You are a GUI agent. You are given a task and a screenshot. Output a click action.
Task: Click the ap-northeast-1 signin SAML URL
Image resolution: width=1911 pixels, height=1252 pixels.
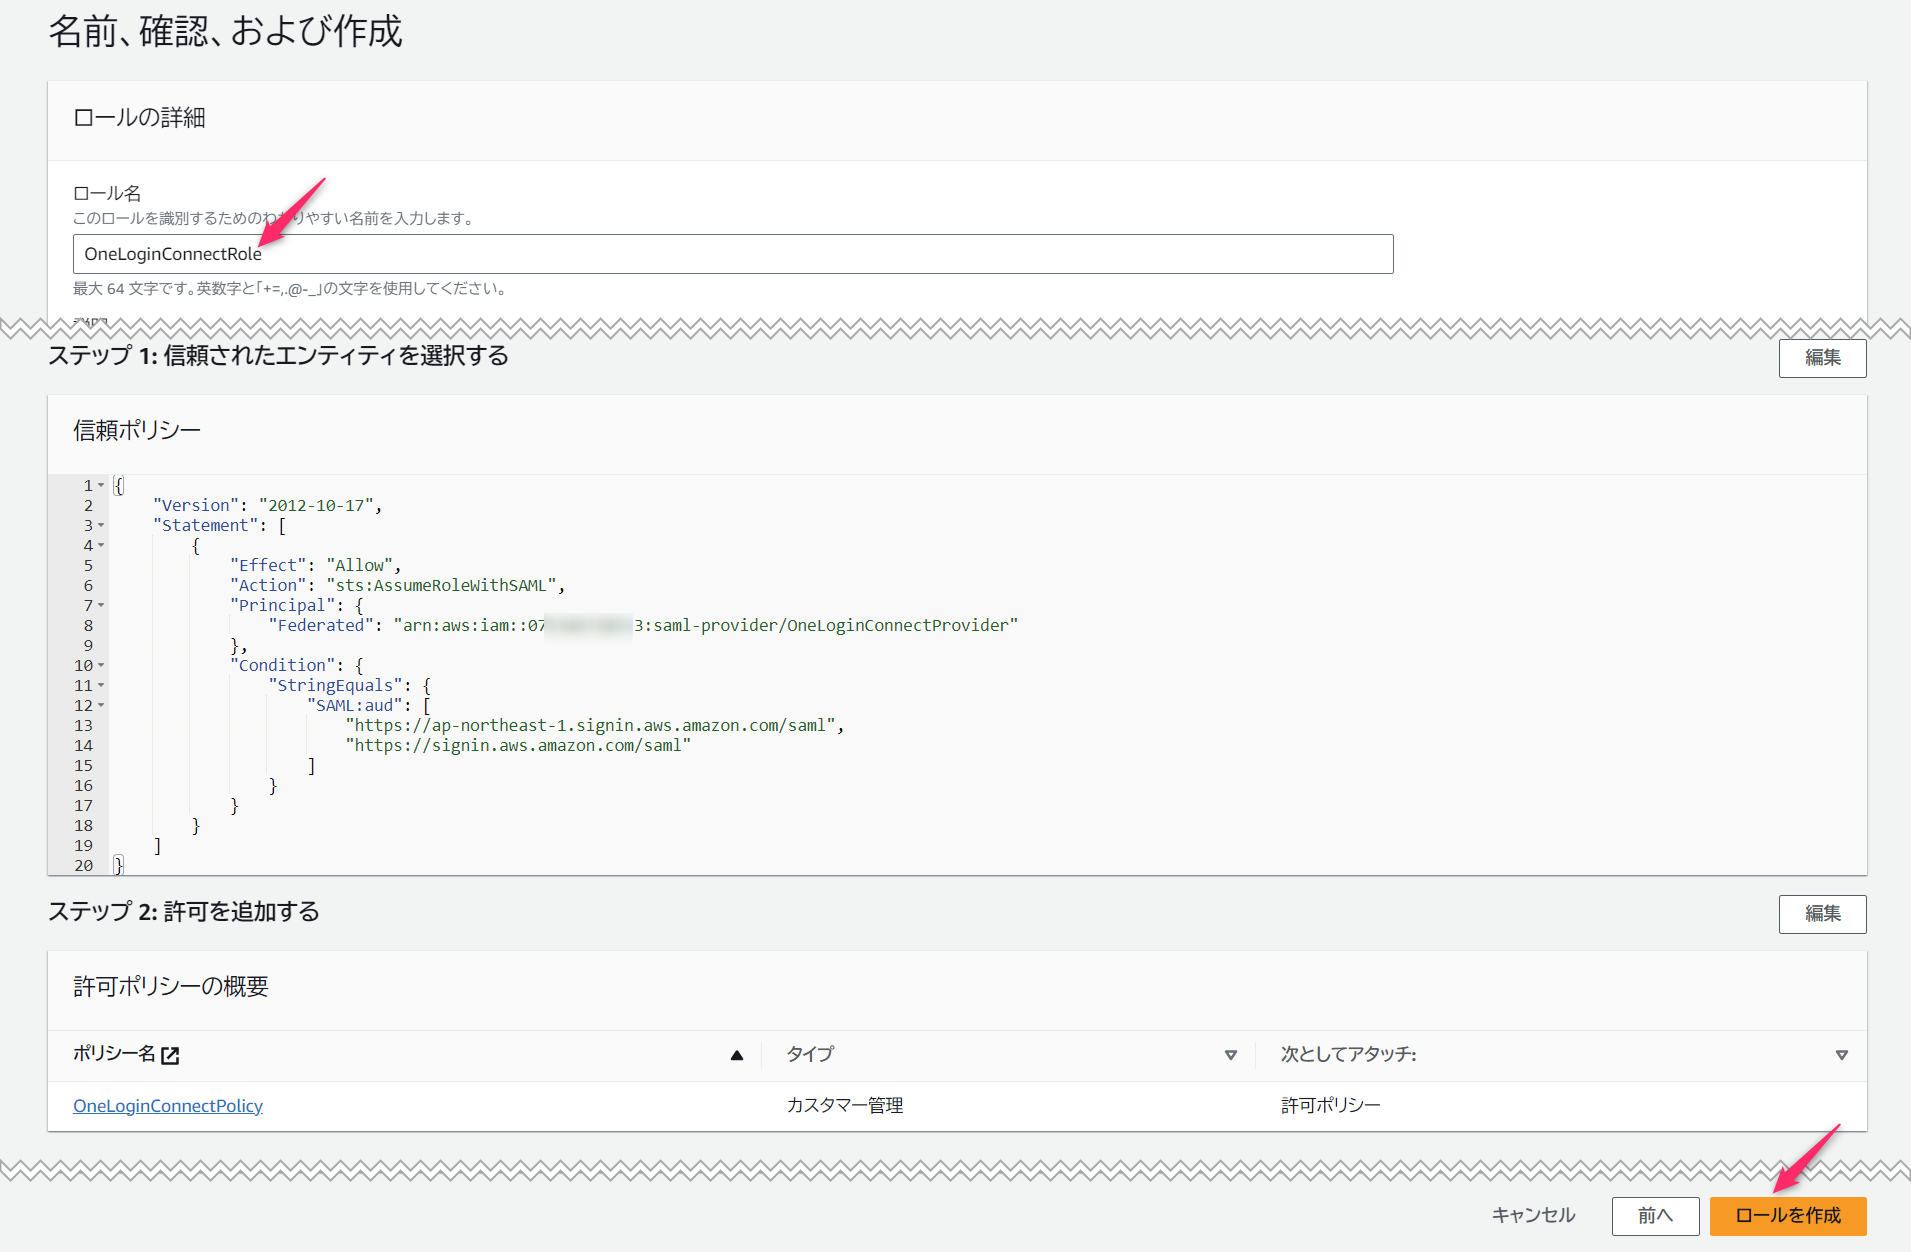[590, 726]
